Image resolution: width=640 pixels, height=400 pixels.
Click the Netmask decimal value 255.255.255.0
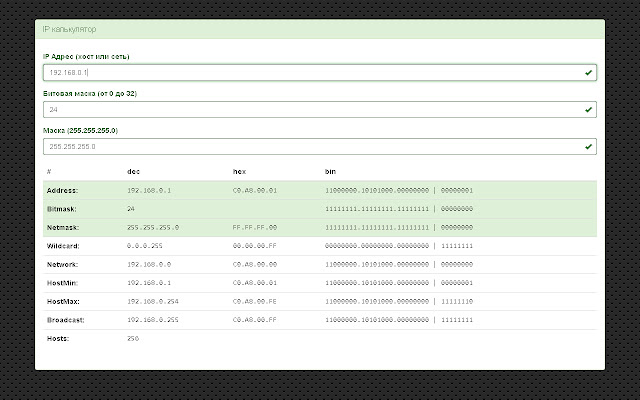coord(153,227)
